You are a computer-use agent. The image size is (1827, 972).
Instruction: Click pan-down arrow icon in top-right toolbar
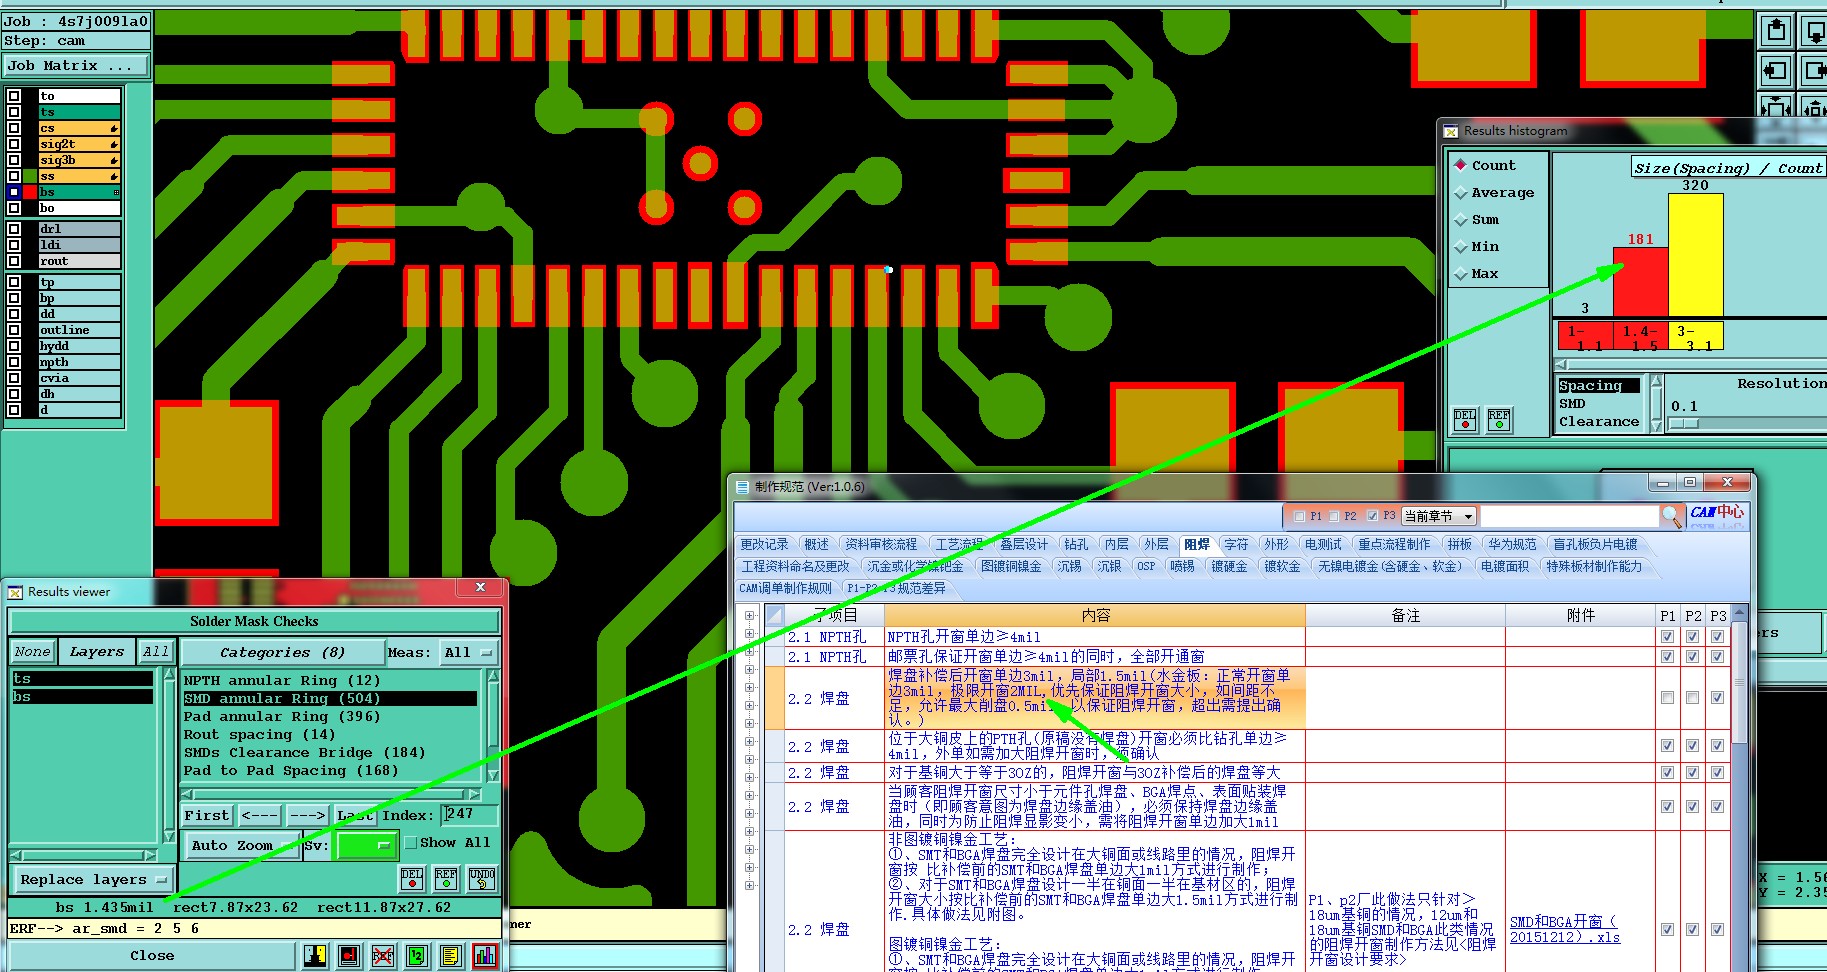[x=1813, y=31]
